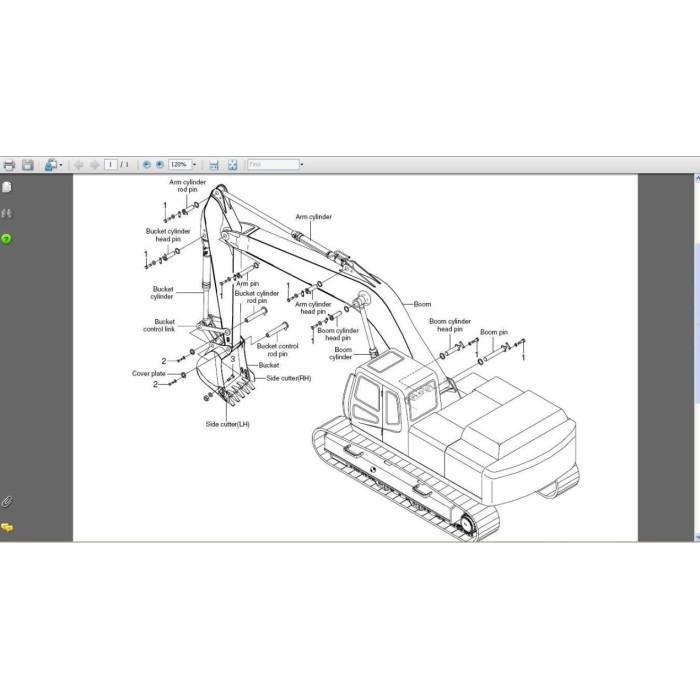
Task: Click the "Bucket control rod pin" label
Action: coord(277,350)
